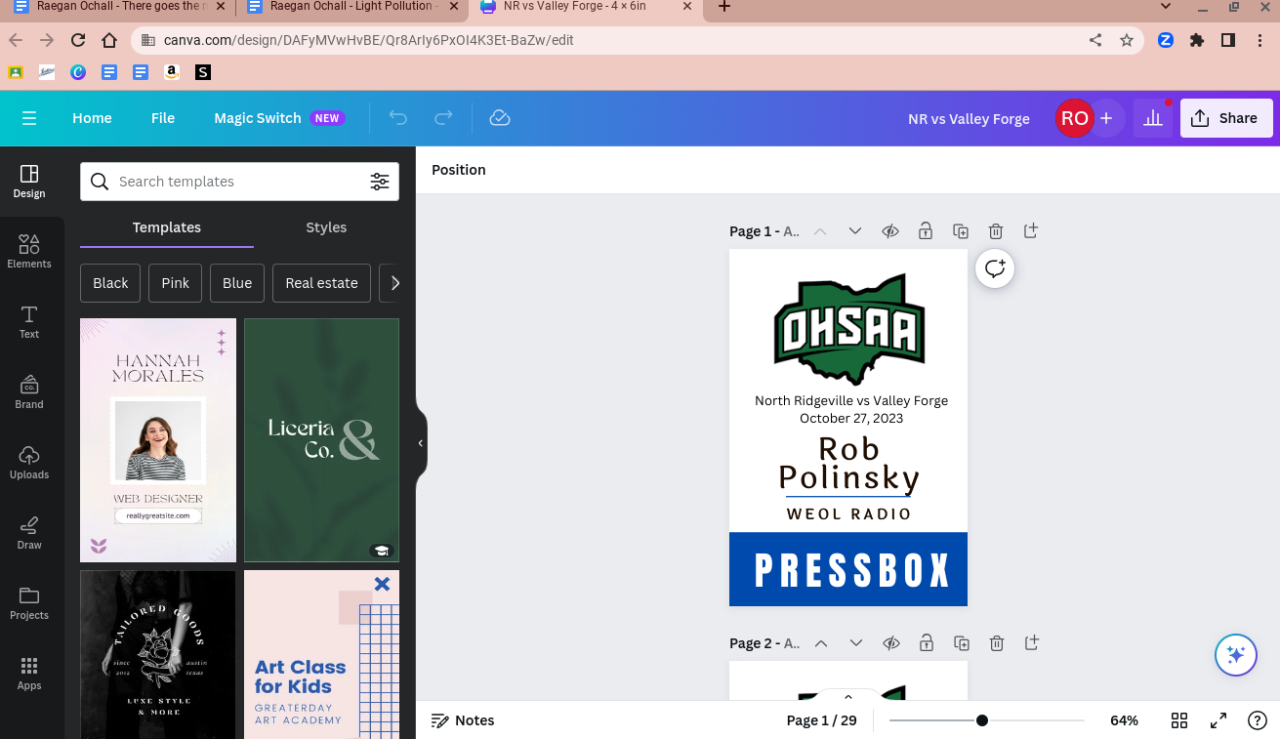
Task: Collapse the templates side panel
Action: [421, 443]
